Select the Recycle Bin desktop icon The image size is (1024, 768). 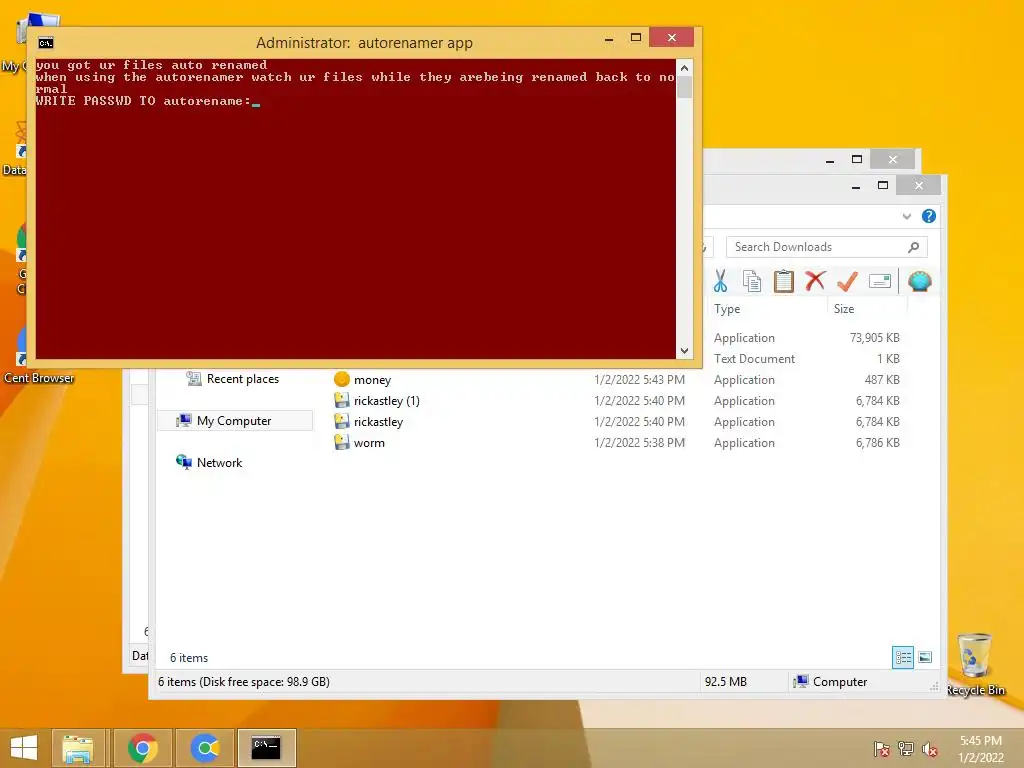pyautogui.click(x=975, y=664)
